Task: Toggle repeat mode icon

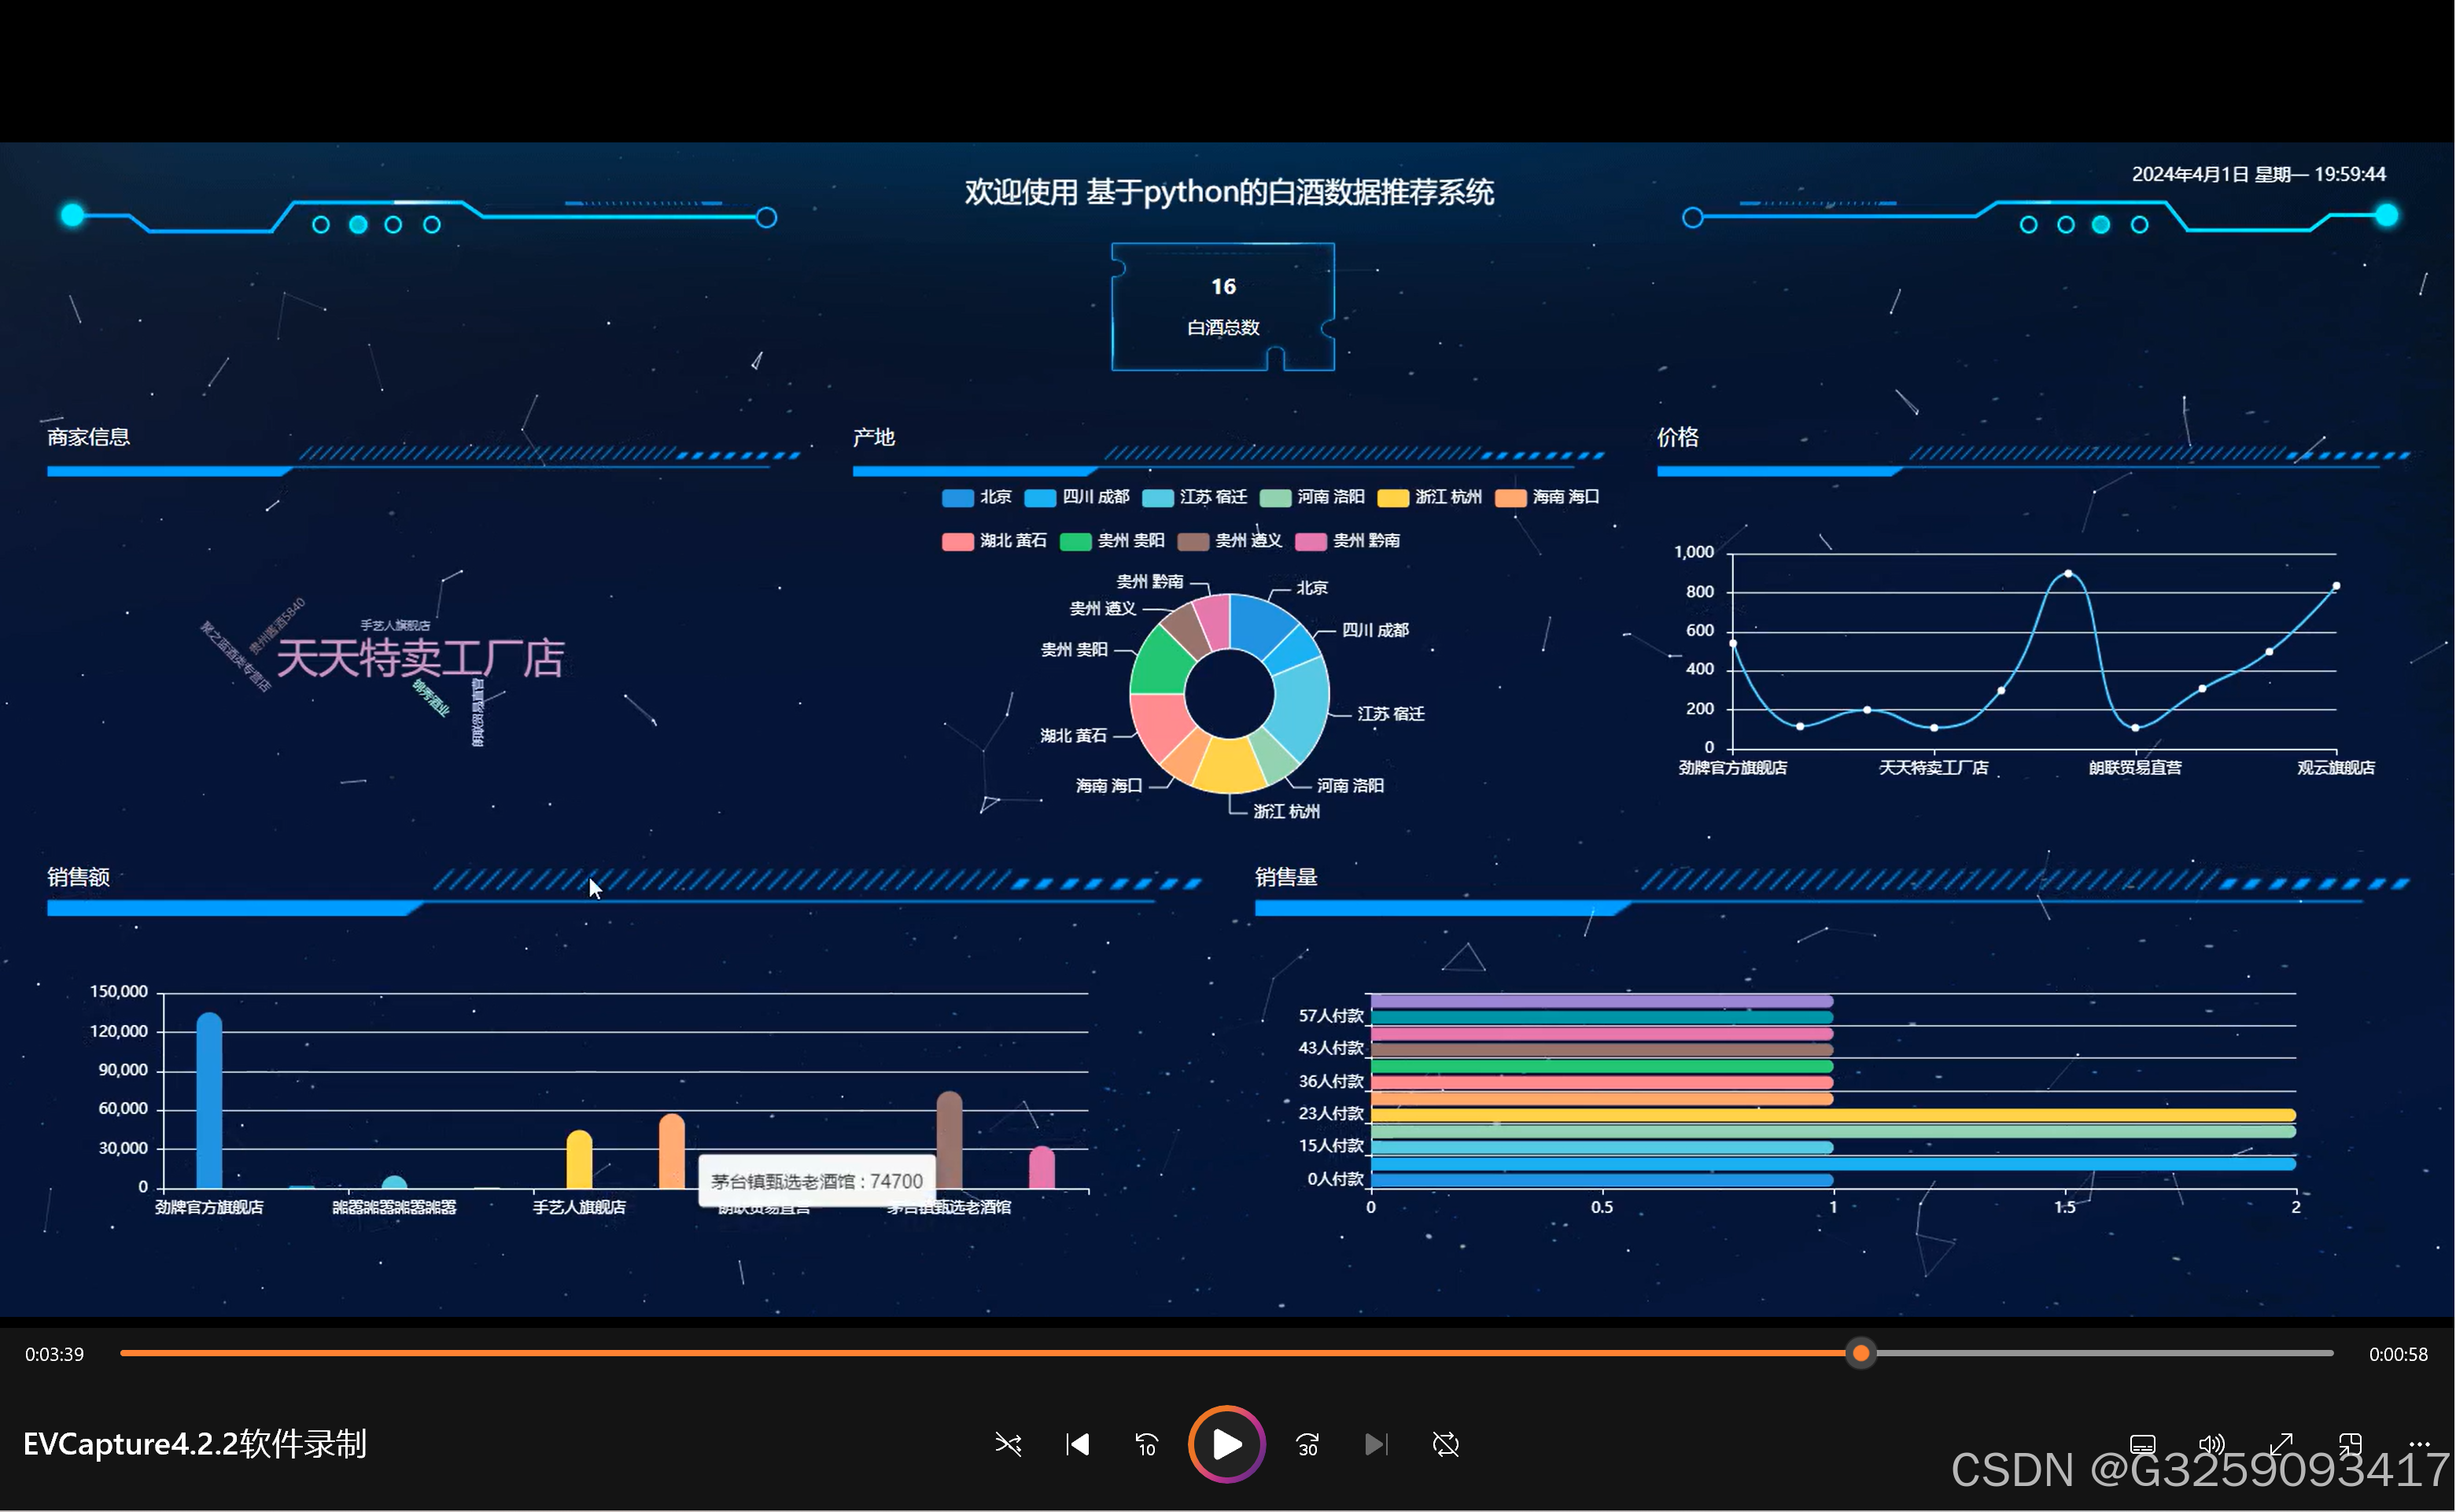Action: [1445, 1444]
